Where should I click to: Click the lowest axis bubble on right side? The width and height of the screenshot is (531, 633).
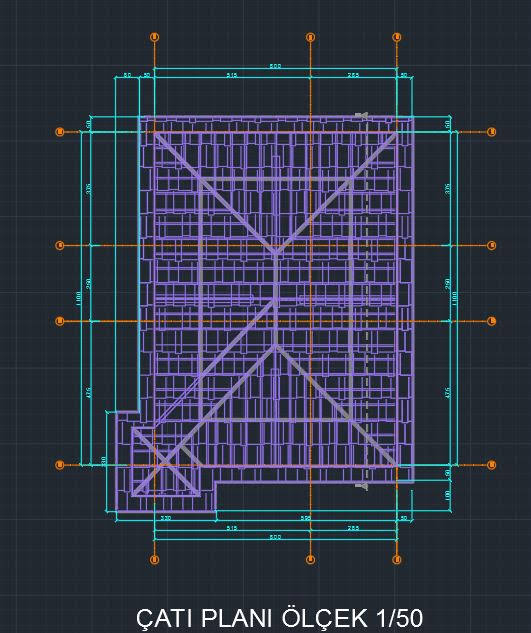(491, 465)
